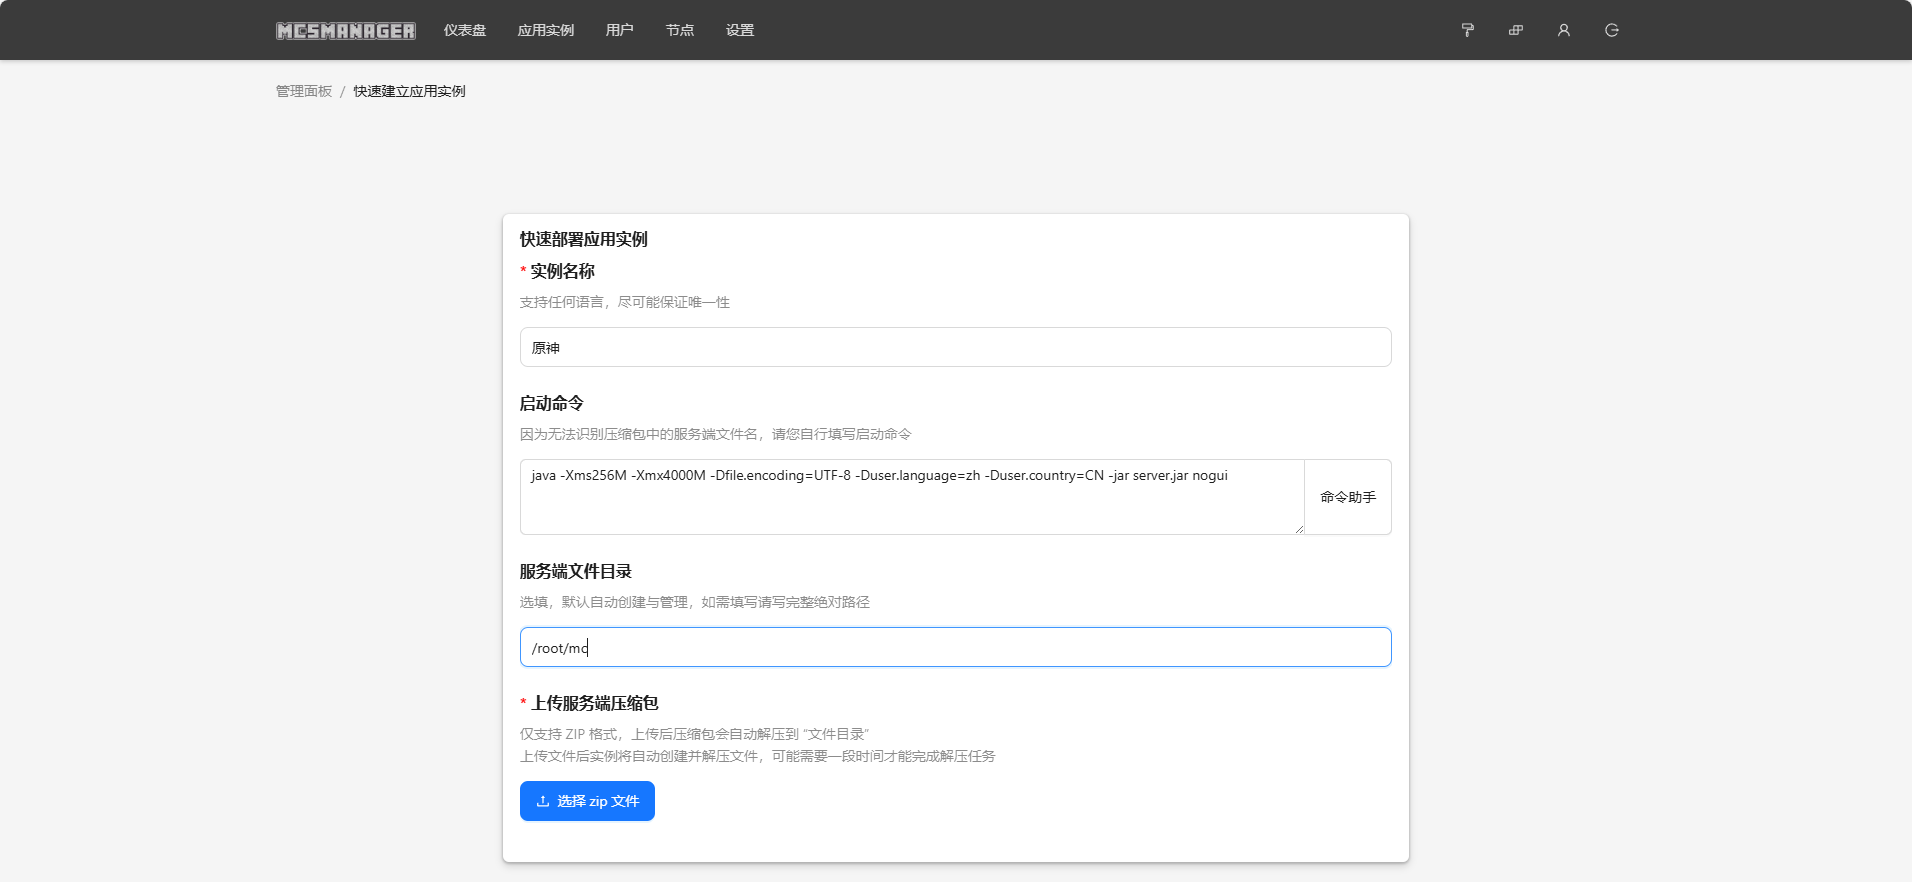
Task: Click the 启动命令 section label
Action: [x=551, y=403]
